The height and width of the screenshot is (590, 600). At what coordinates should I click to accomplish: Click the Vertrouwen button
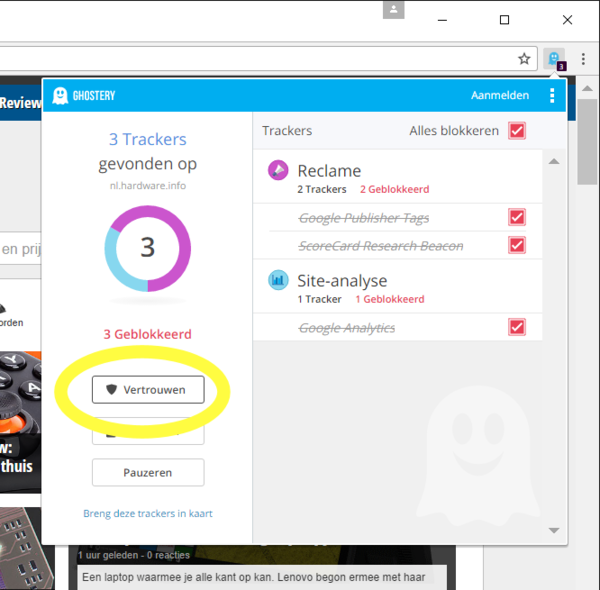pos(148,390)
